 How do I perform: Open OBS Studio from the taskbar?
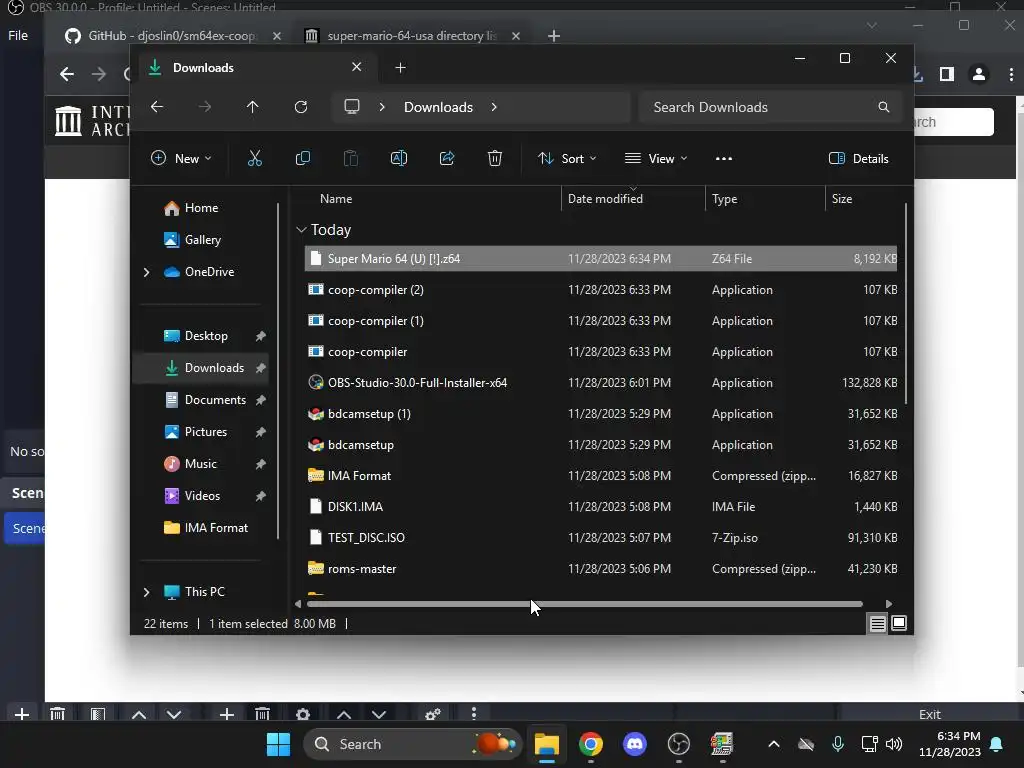679,744
